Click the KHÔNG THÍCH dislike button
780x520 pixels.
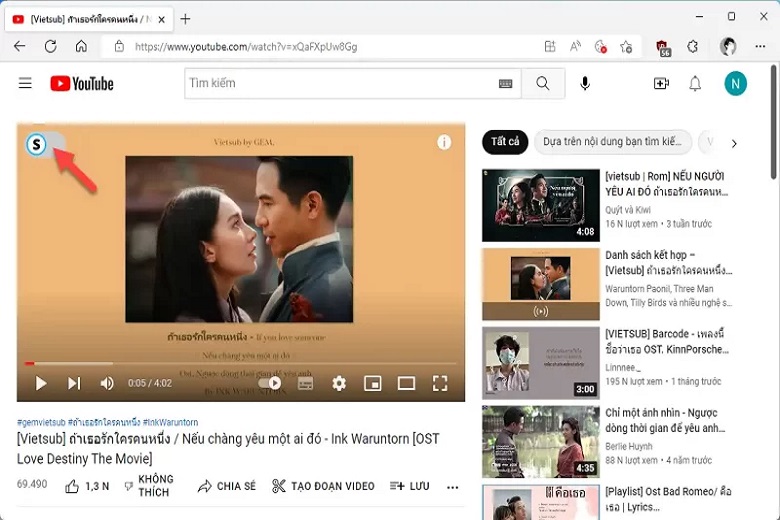pos(149,486)
